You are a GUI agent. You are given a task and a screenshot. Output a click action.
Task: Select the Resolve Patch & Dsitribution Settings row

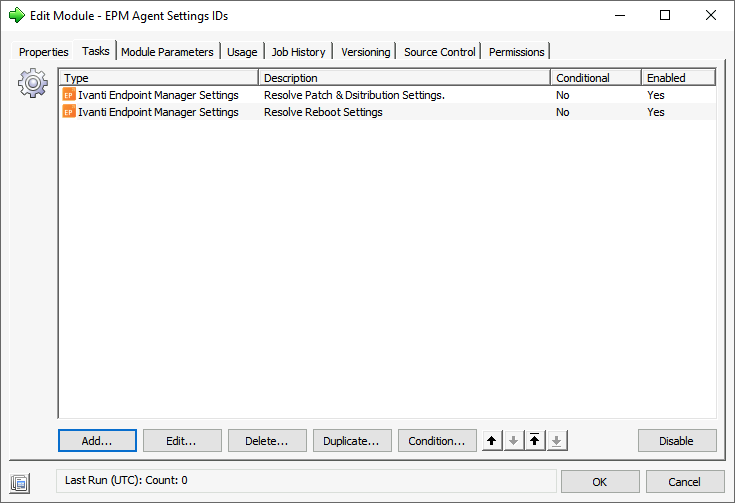pos(388,95)
